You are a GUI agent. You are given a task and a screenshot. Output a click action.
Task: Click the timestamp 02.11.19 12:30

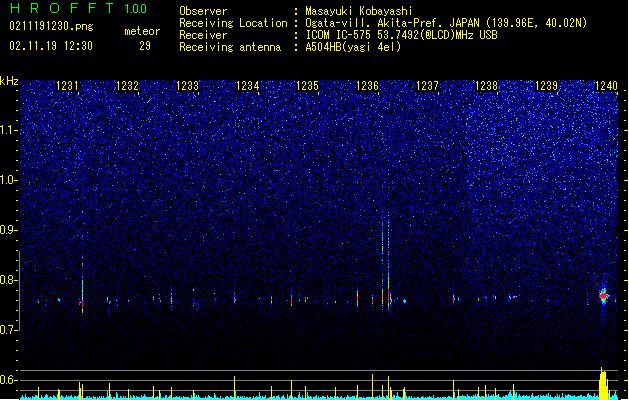(x=51, y=46)
